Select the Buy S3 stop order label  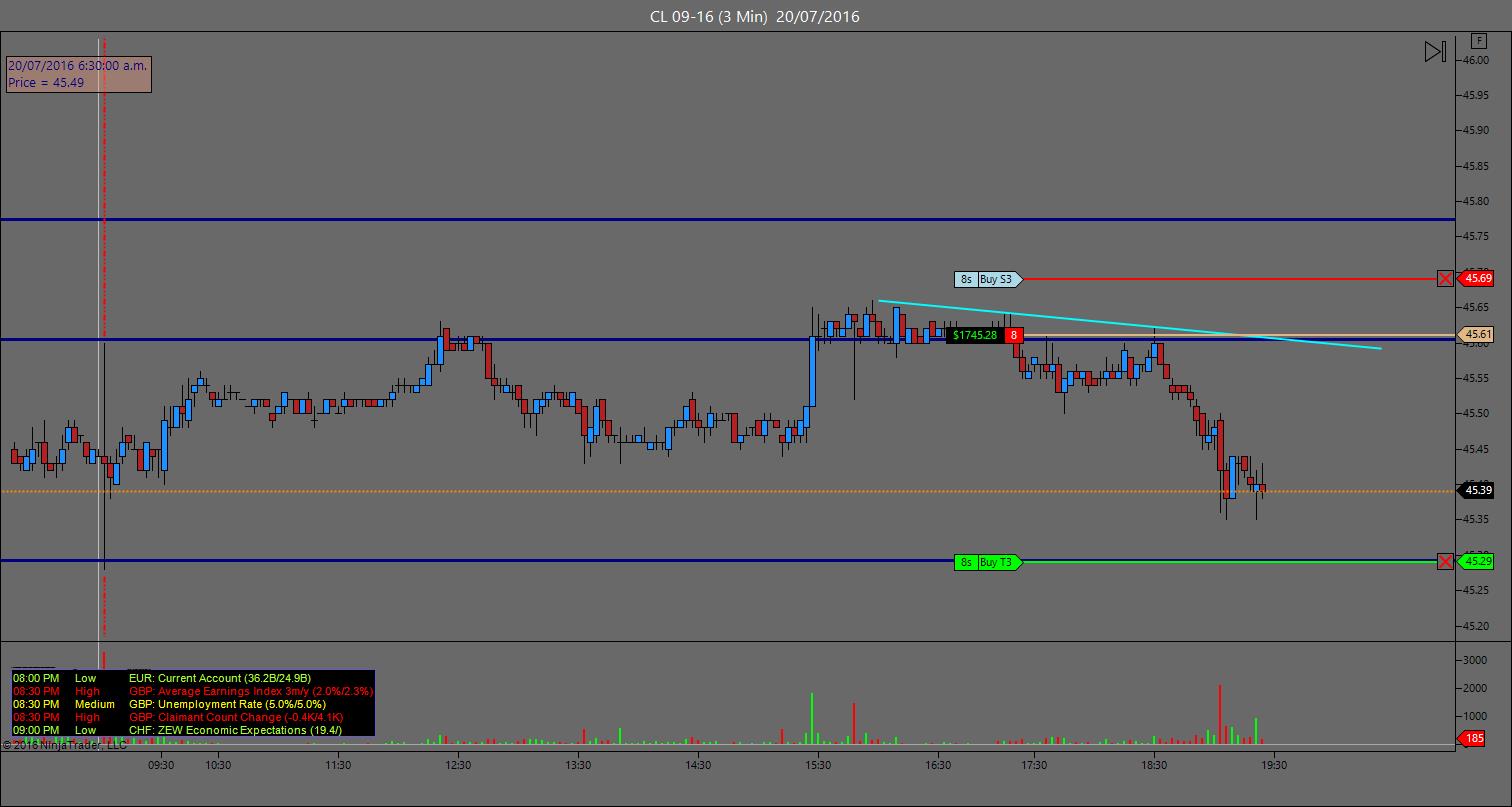(x=988, y=279)
